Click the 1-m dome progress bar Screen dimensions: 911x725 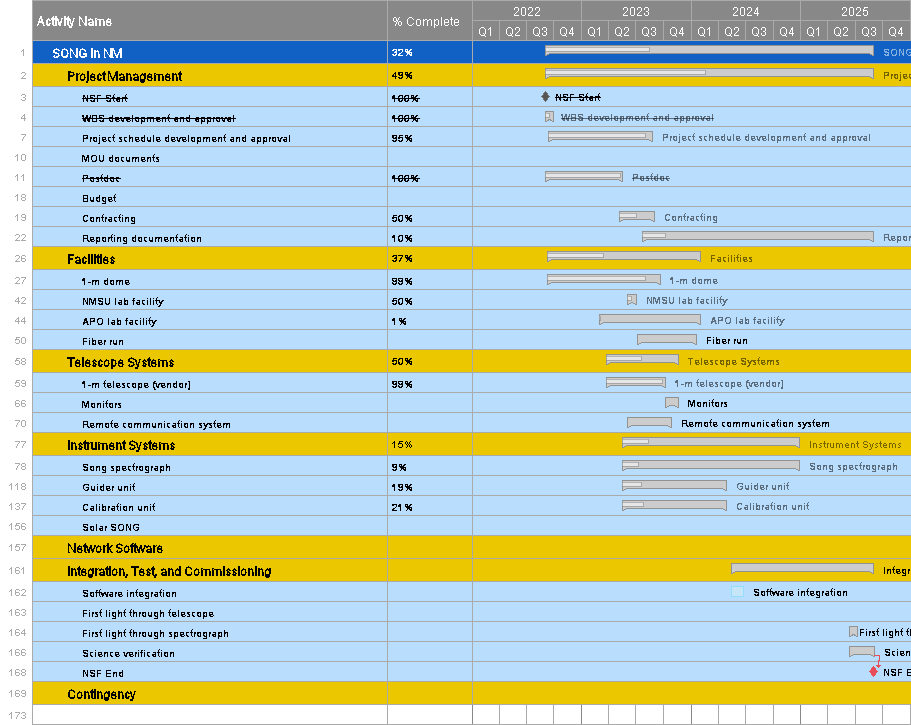pyautogui.click(x=603, y=280)
